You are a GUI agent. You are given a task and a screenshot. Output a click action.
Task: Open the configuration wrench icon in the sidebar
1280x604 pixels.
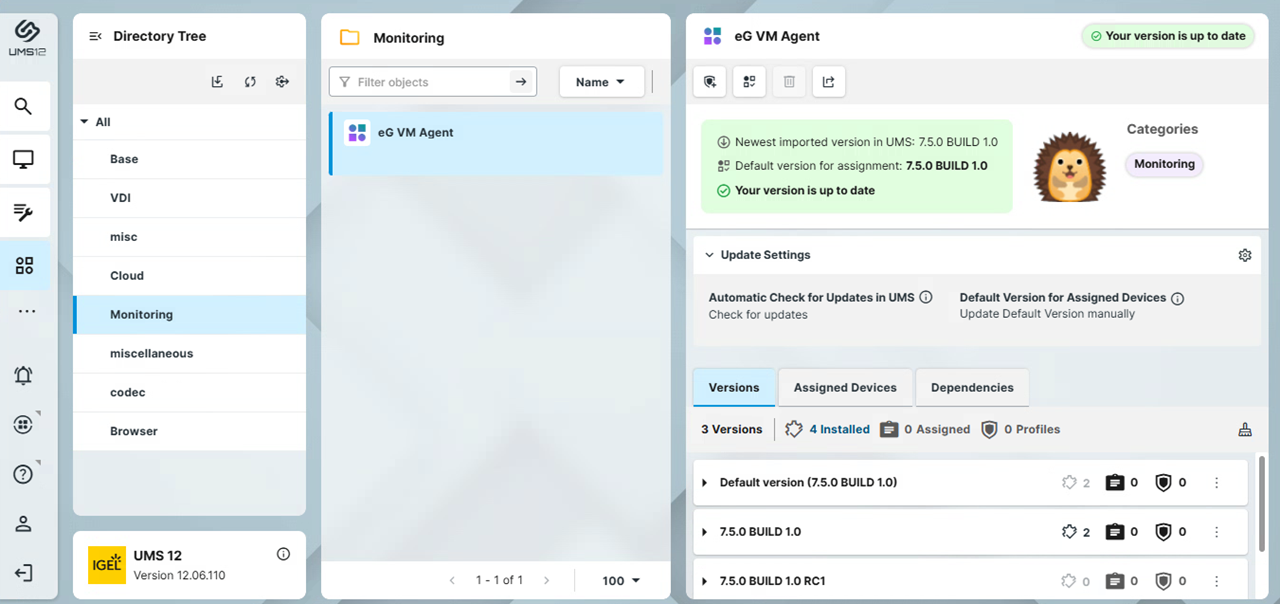click(24, 212)
